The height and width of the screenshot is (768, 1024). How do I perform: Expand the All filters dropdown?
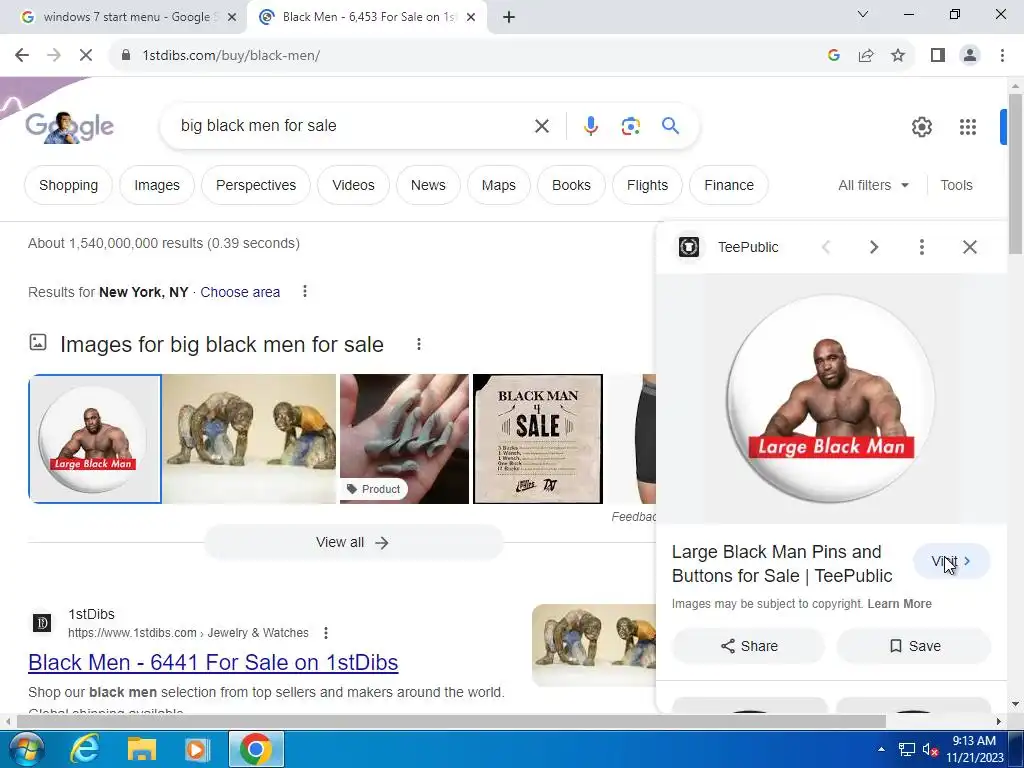(873, 185)
